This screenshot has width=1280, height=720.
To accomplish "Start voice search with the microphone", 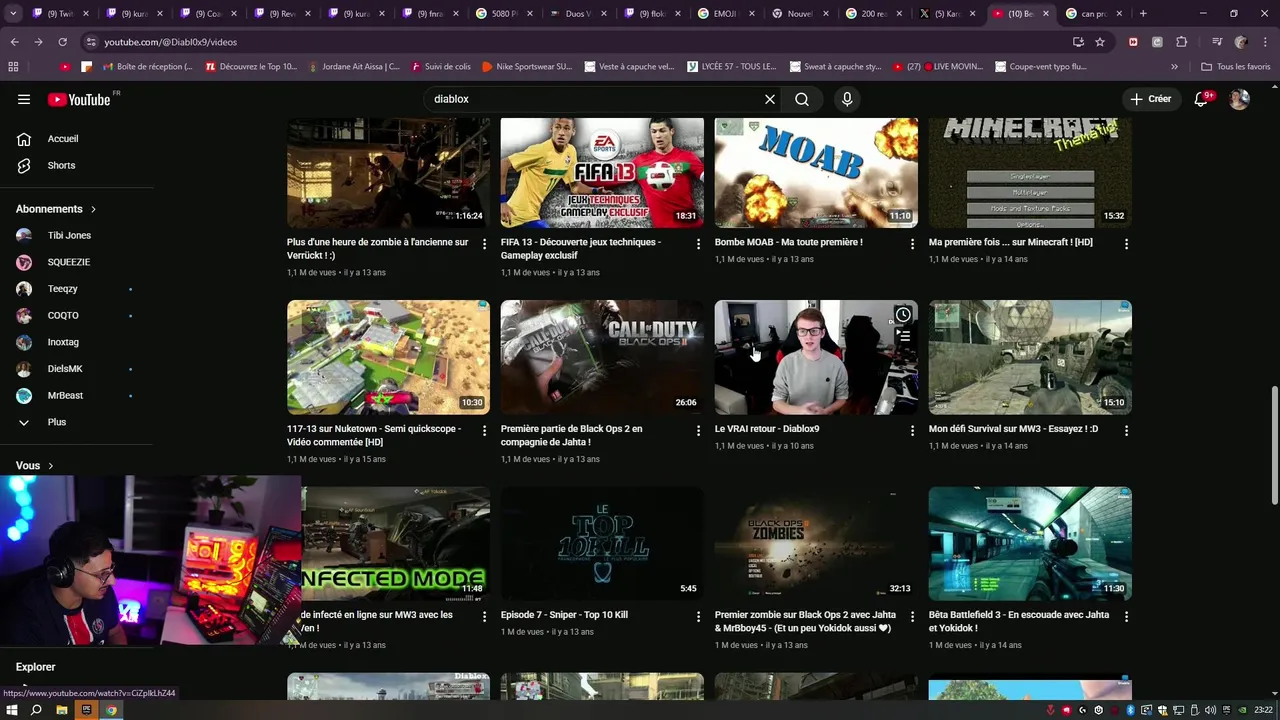I will tap(847, 99).
